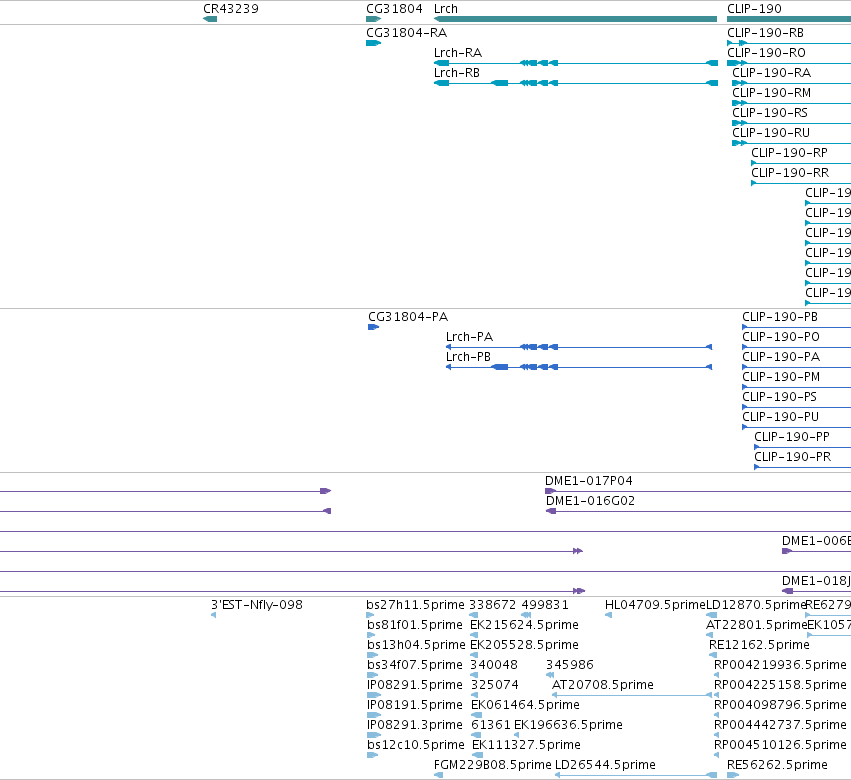Click CLIP-190-PA protein label
851x780 pixels.
[x=781, y=357]
